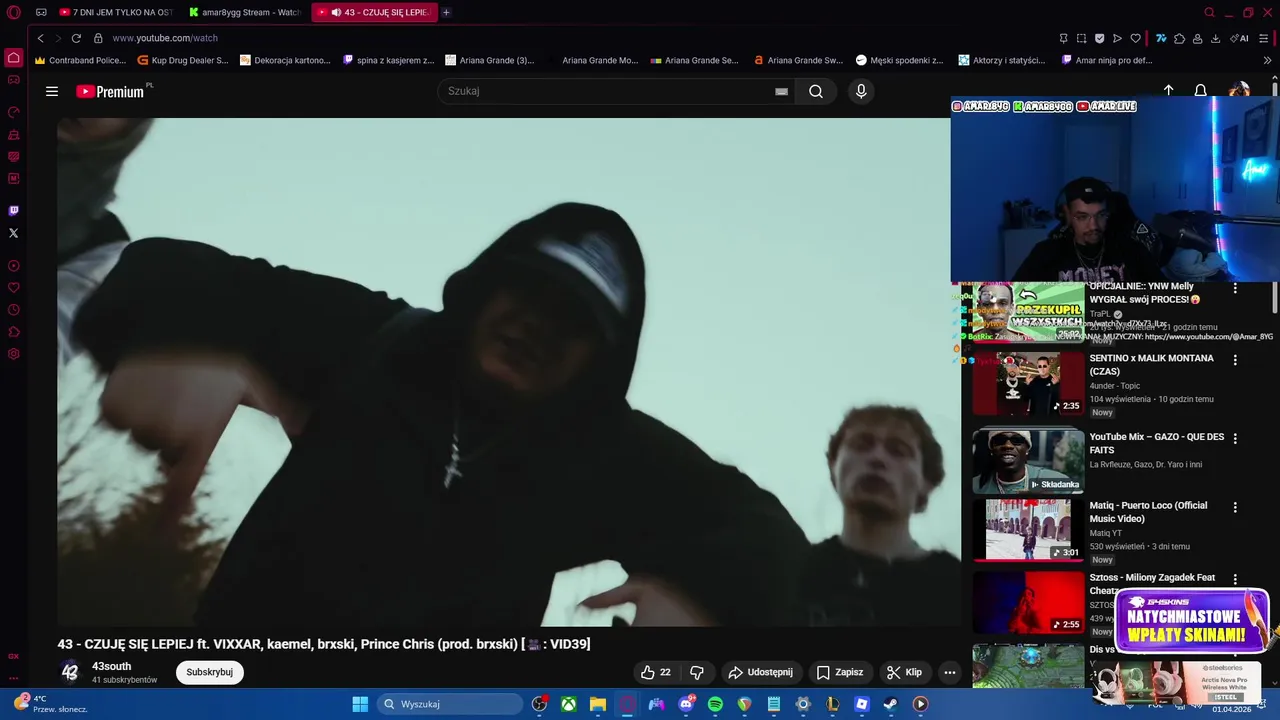This screenshot has height=720, width=1280.
Task: Open 'Matiq - Puerto Loco' video thumbnail
Action: (x=1028, y=530)
